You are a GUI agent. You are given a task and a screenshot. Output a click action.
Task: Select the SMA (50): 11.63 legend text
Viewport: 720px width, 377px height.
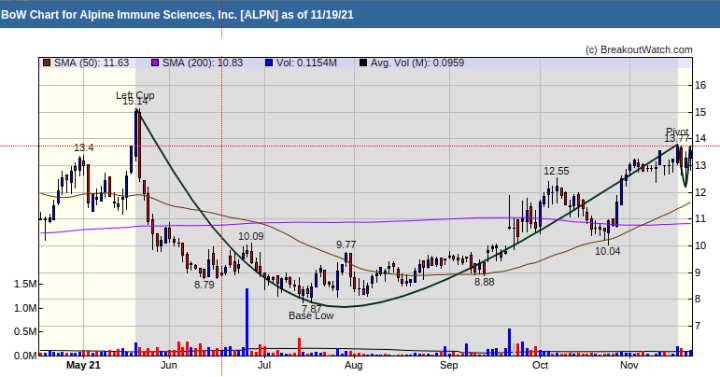tap(91, 63)
